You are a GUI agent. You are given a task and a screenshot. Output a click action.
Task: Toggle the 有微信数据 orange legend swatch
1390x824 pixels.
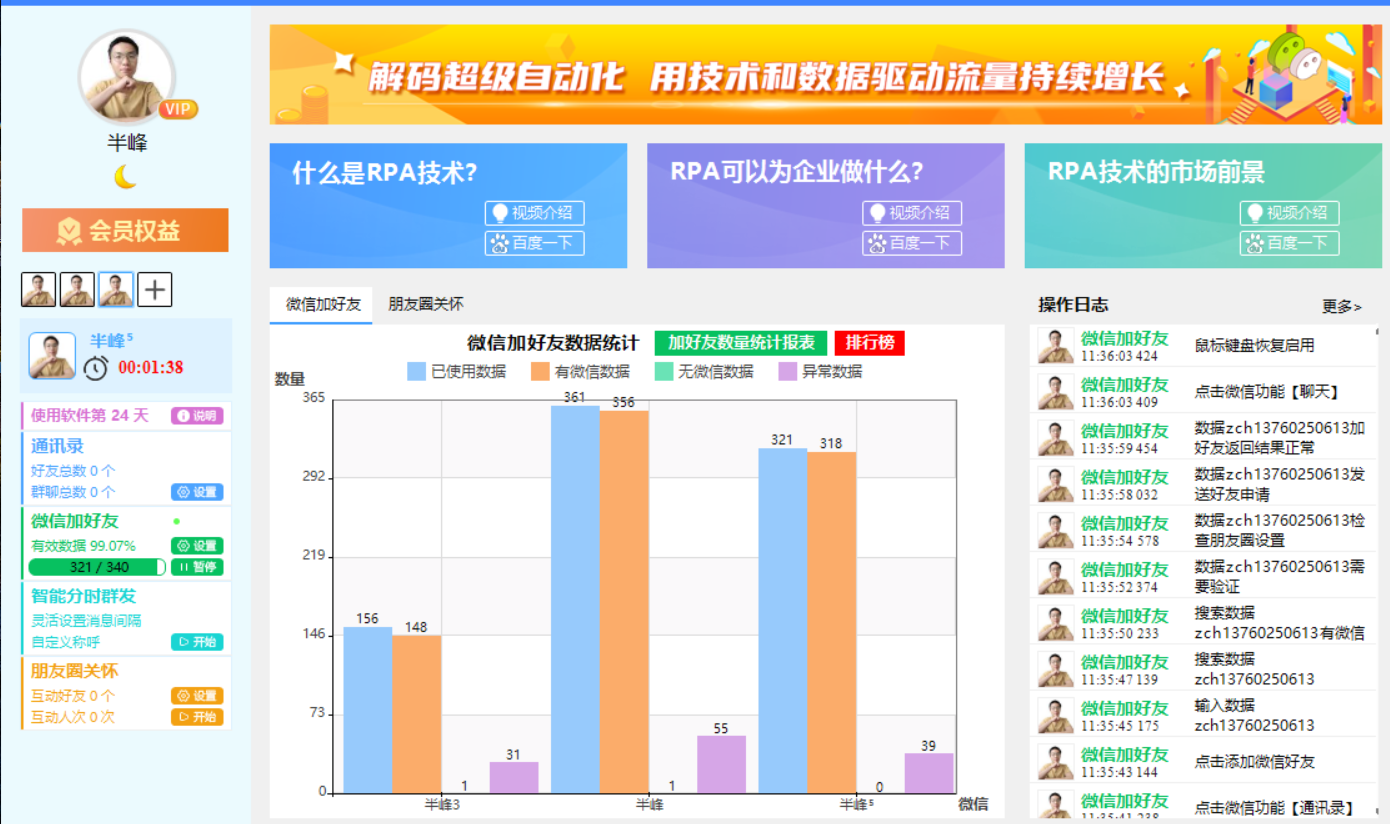pos(541,372)
